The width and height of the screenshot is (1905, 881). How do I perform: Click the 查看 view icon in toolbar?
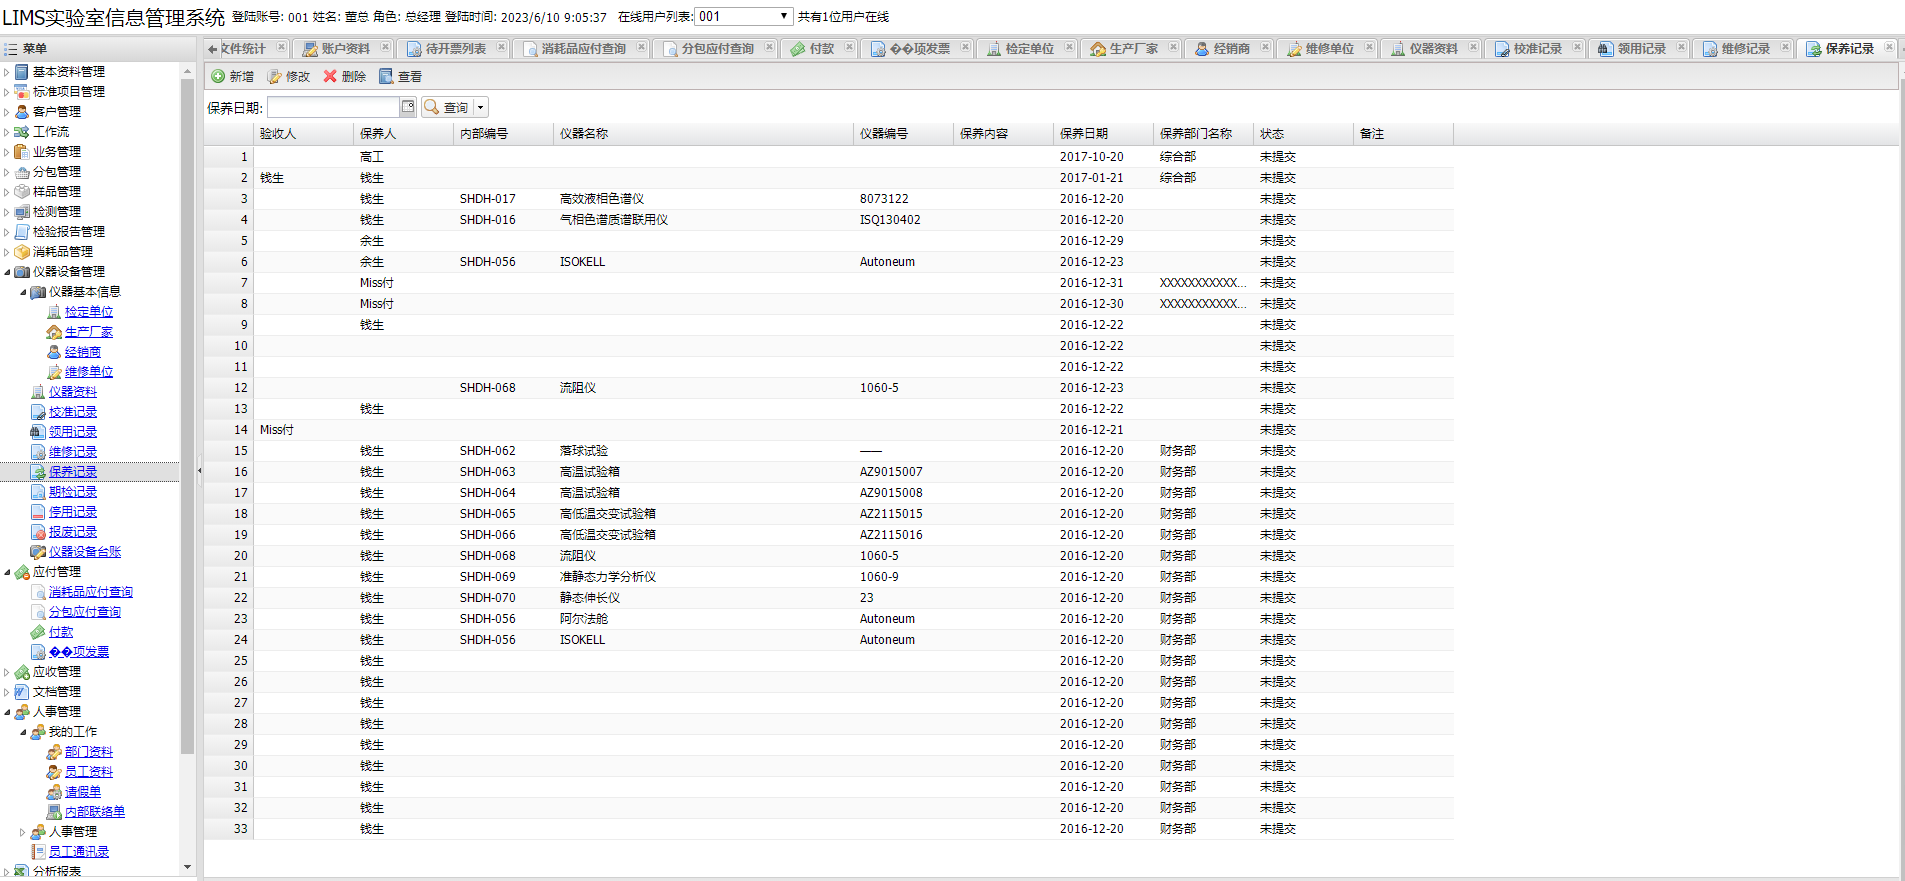386,76
